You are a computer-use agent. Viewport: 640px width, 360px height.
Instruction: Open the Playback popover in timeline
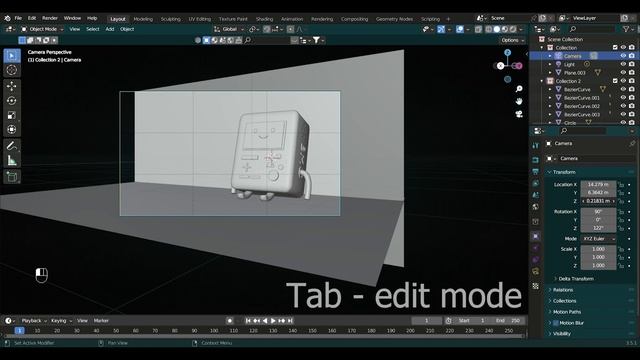point(34,321)
